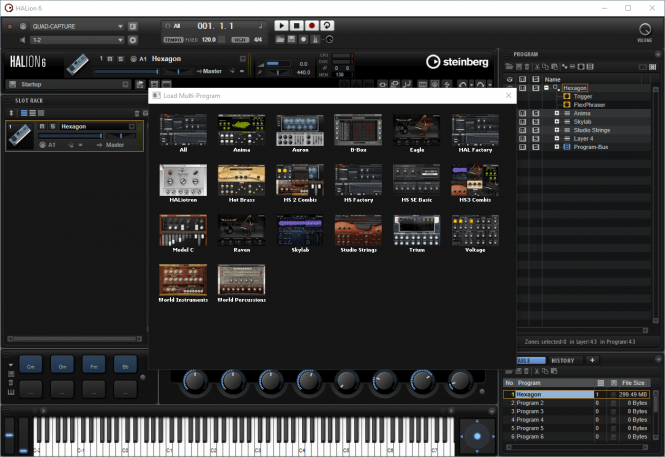Expand the Studio Strings layer
The height and width of the screenshot is (457, 665).
(x=557, y=130)
